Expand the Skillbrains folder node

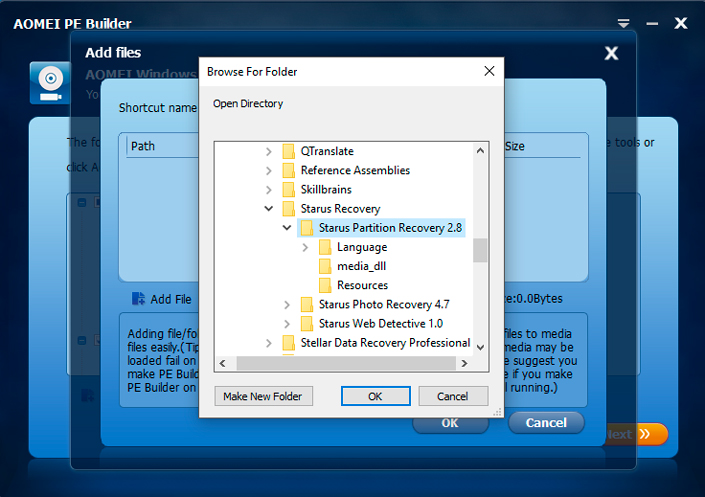(x=268, y=190)
